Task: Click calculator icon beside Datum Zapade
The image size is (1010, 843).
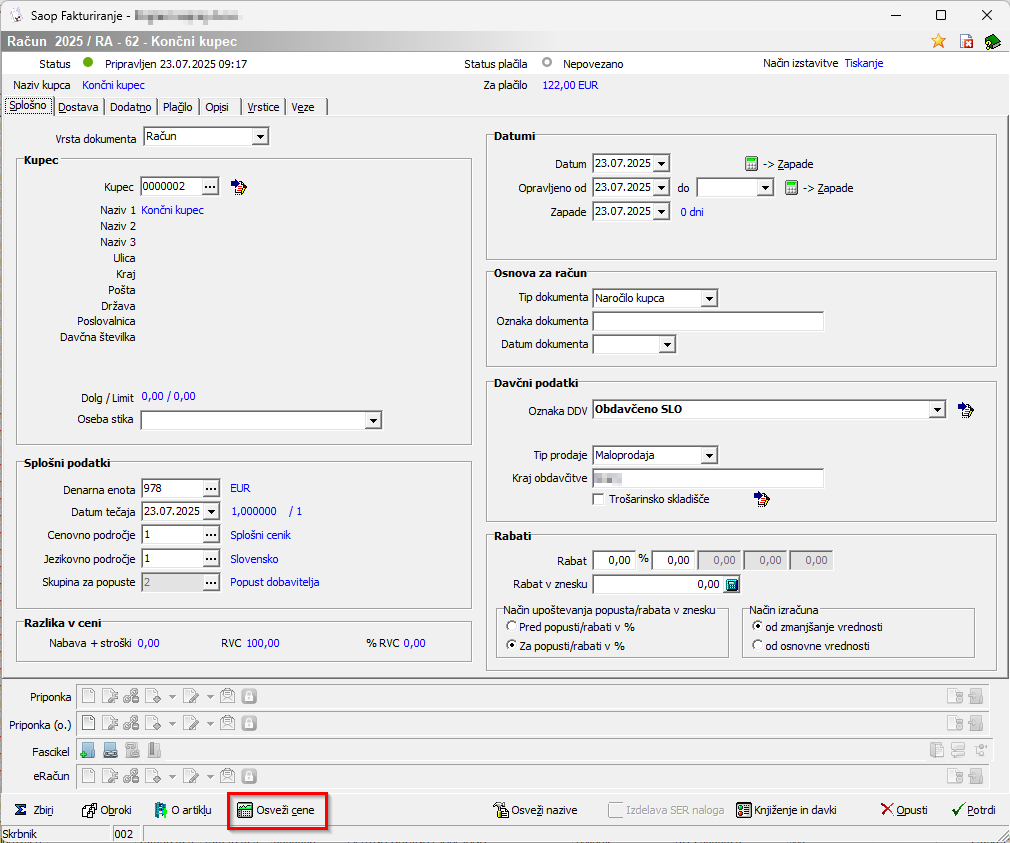Action: (751, 164)
